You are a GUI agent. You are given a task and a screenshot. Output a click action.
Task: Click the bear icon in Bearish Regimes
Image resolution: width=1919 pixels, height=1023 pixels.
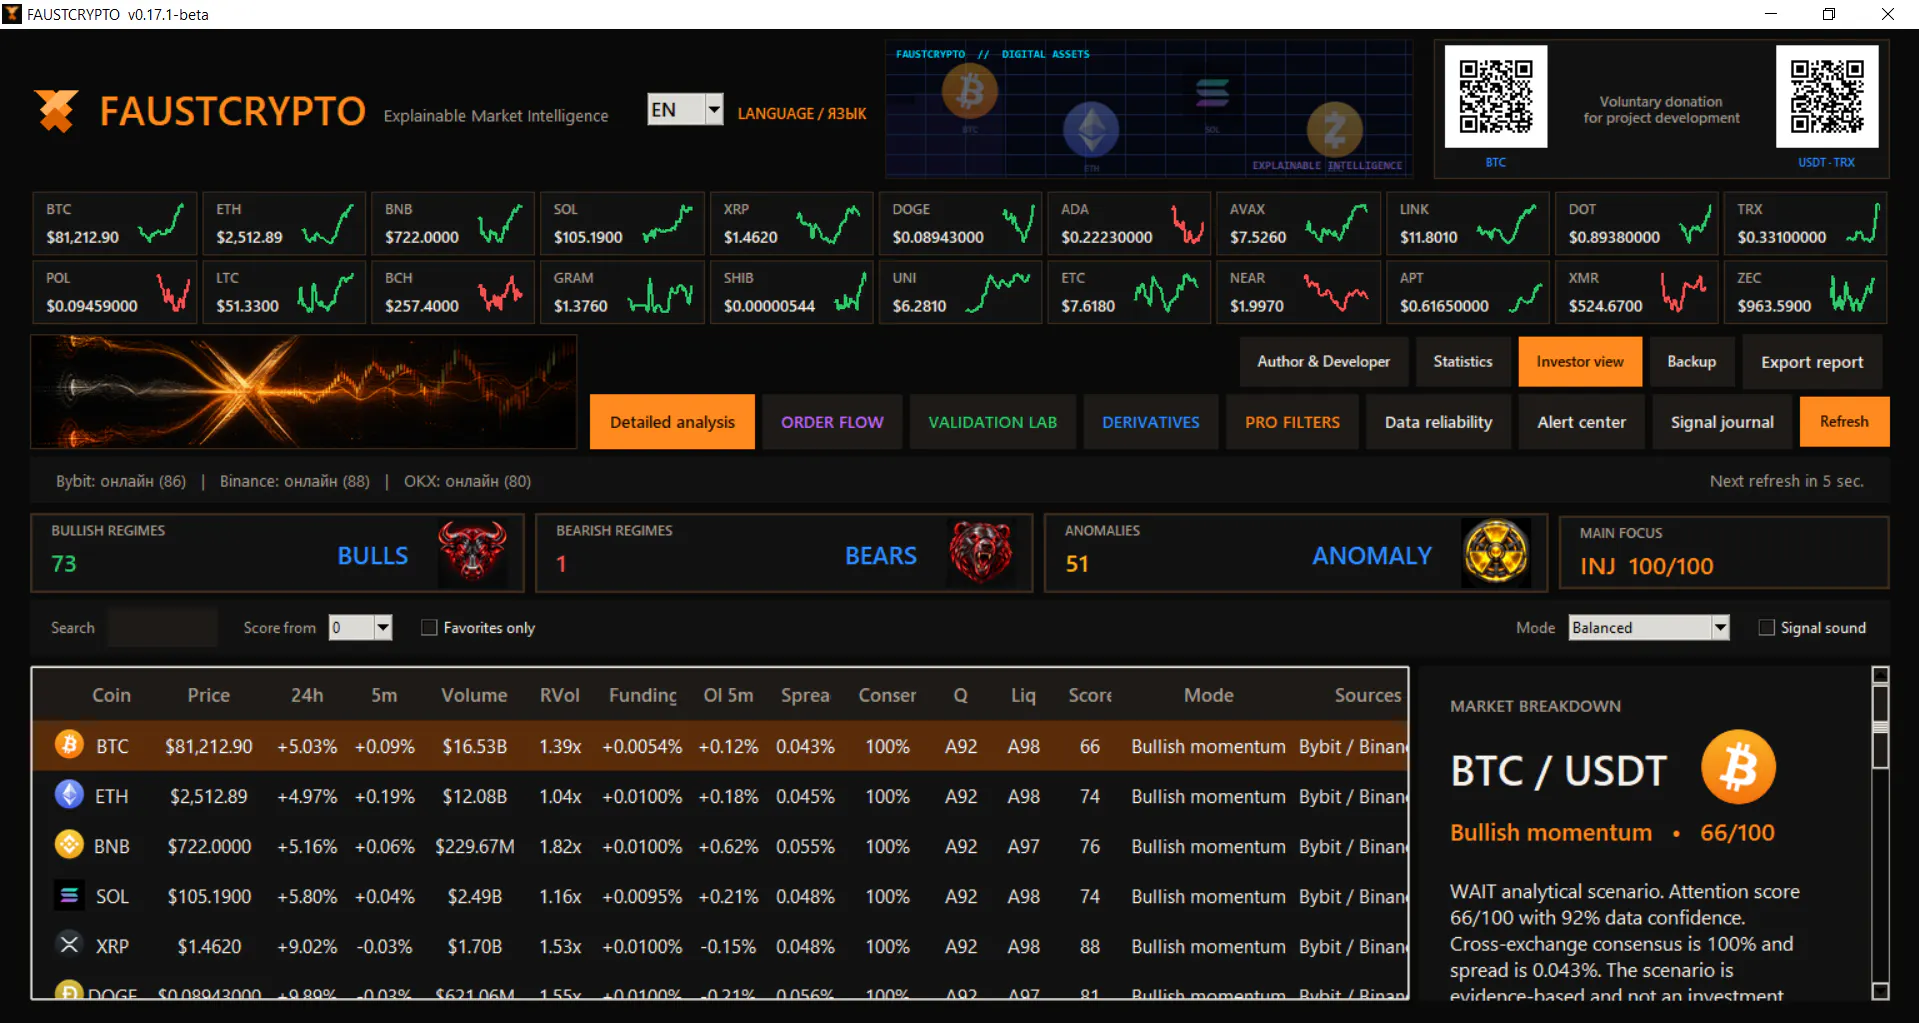[x=980, y=552]
